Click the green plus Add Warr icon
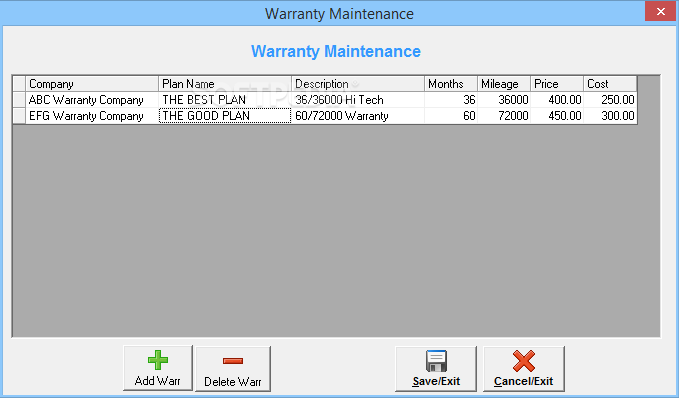 (x=158, y=360)
